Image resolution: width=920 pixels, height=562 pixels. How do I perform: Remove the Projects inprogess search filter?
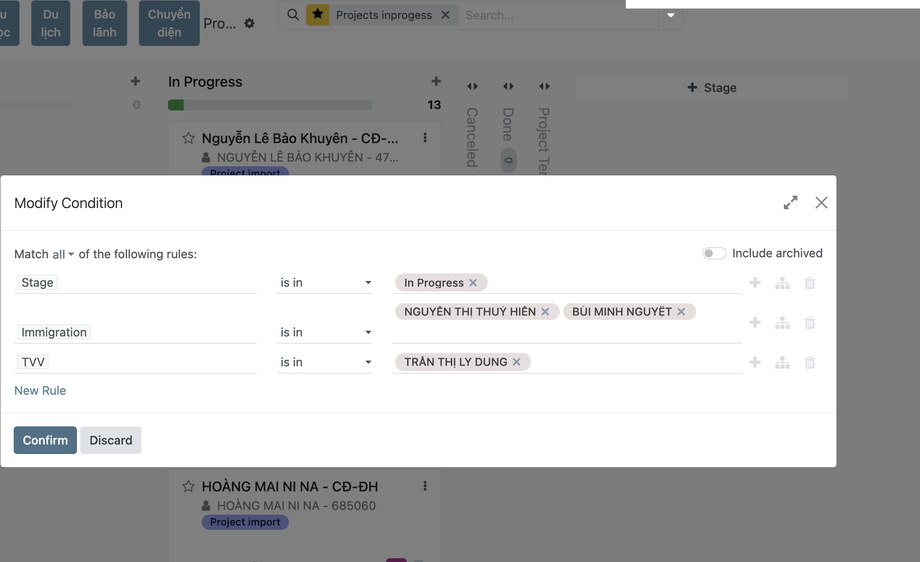(x=445, y=15)
